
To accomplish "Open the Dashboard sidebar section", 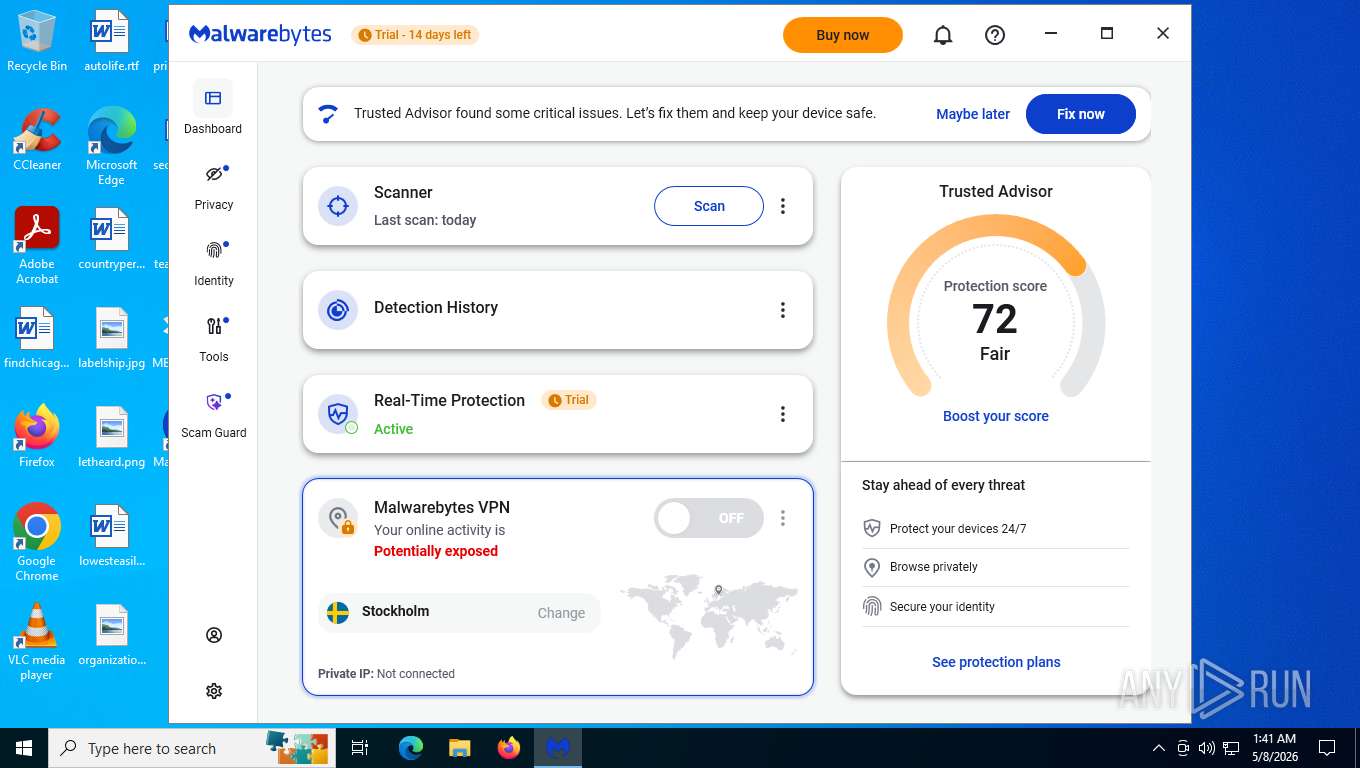I will click(213, 108).
